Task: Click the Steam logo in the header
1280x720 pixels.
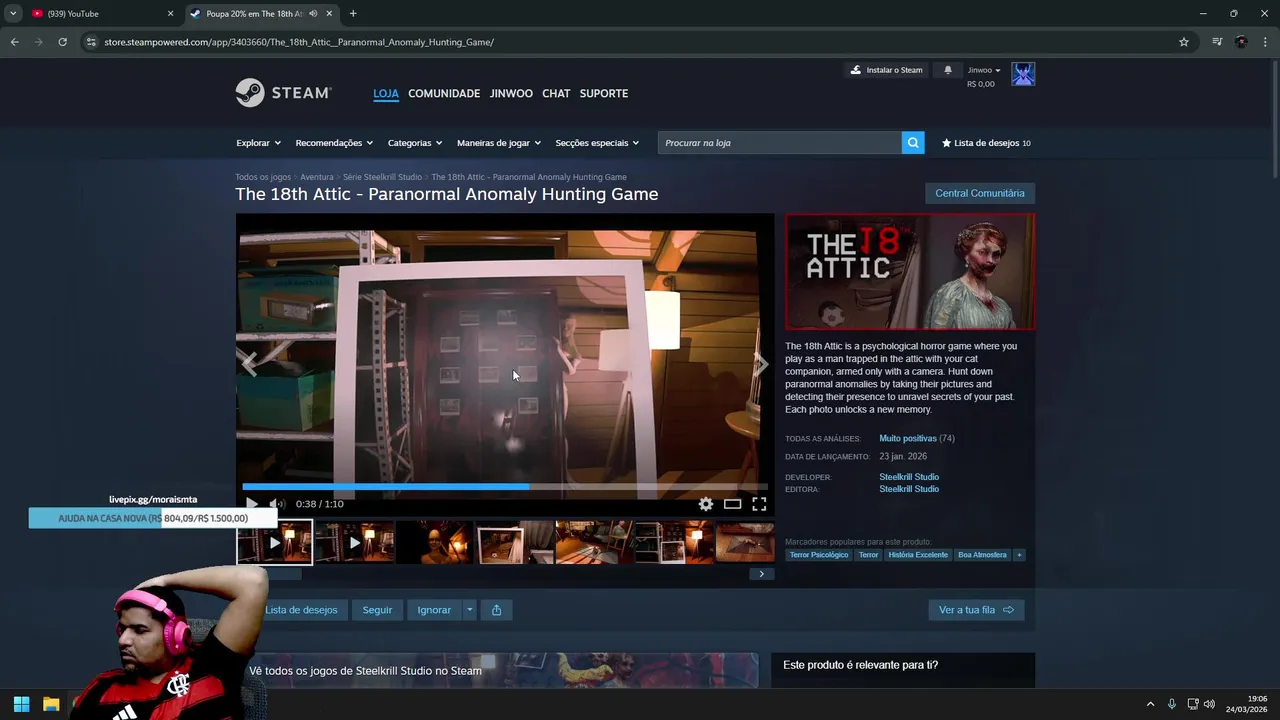Action: pos(283,93)
